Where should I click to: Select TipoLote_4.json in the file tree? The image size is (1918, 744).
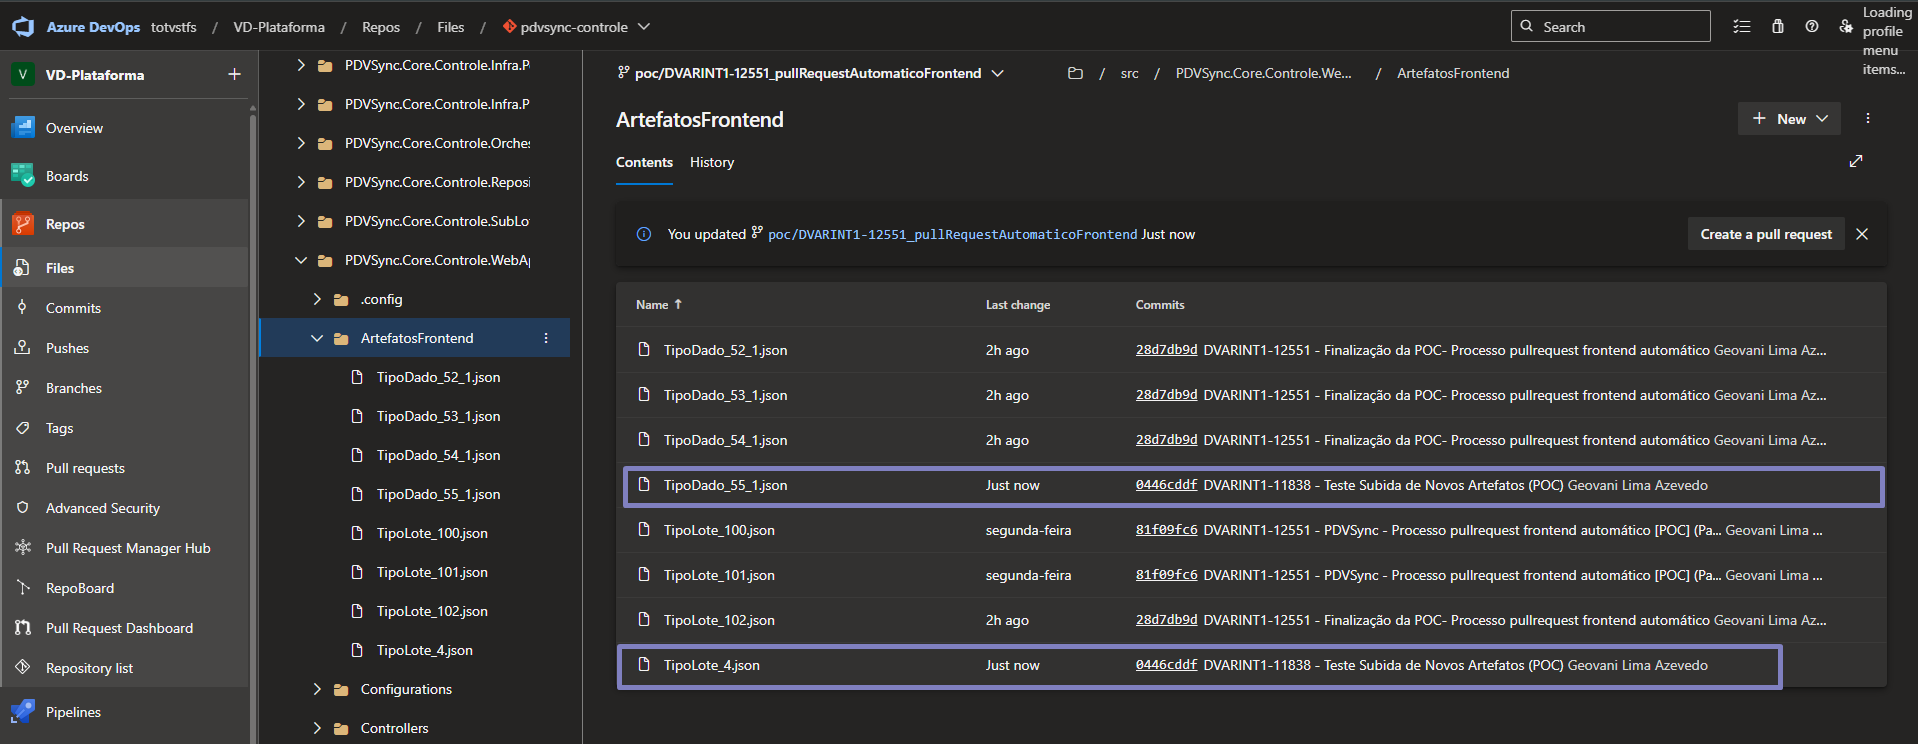424,650
